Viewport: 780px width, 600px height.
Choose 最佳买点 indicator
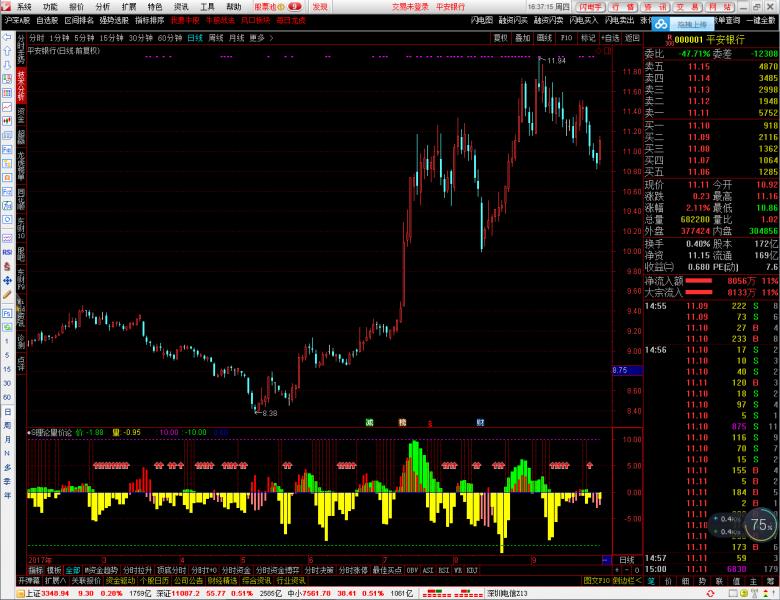click(x=387, y=570)
